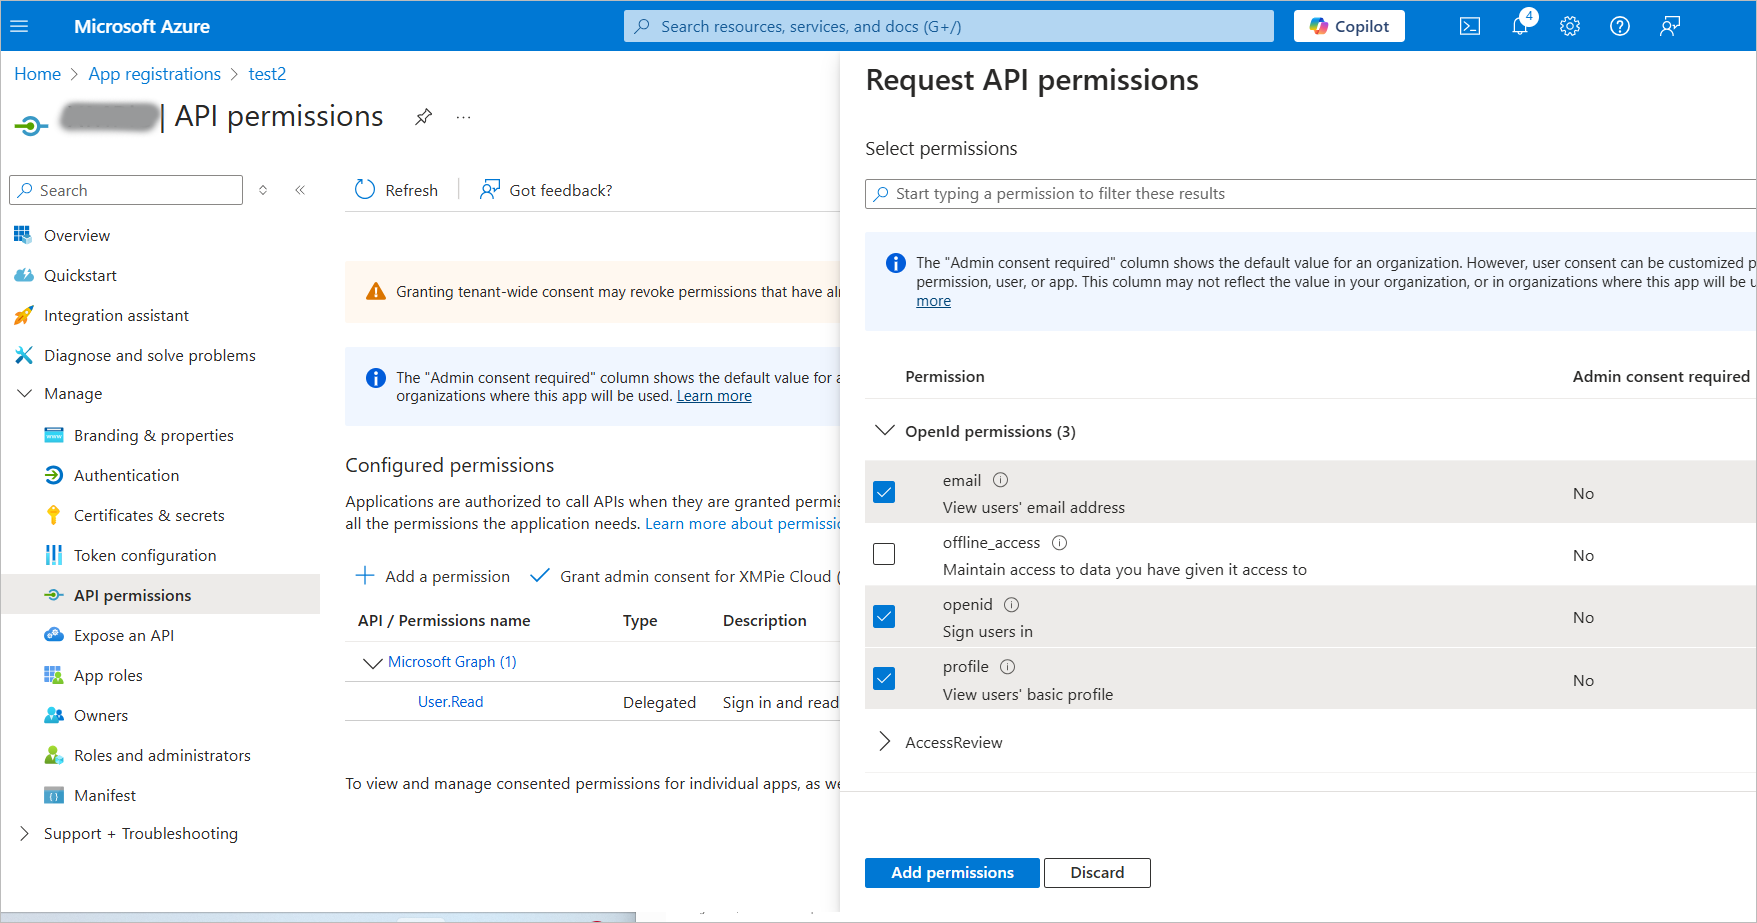Open the notifications bell
Screen dimensions: 1757x923
1520,26
